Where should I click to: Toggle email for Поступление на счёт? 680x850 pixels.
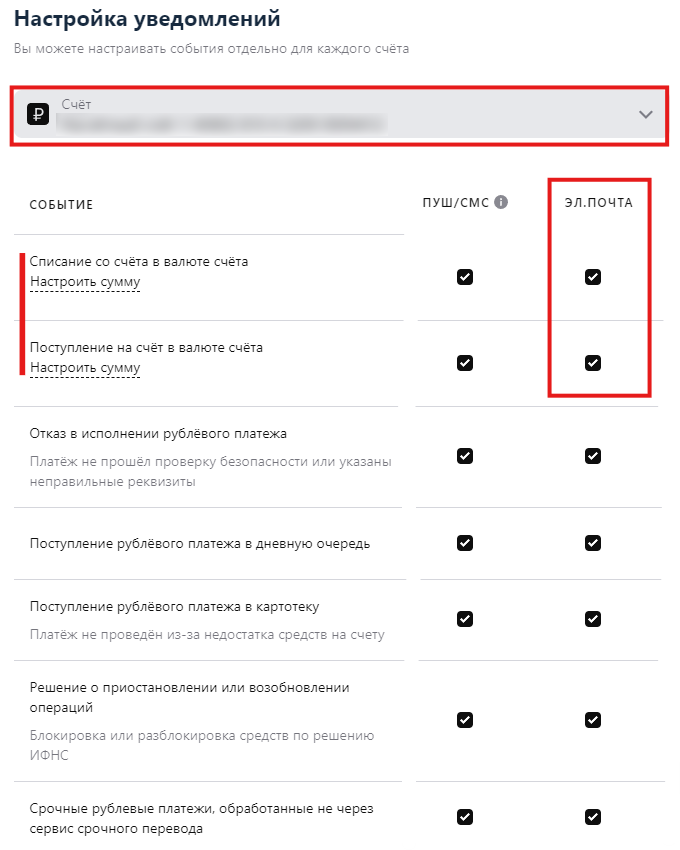593,363
